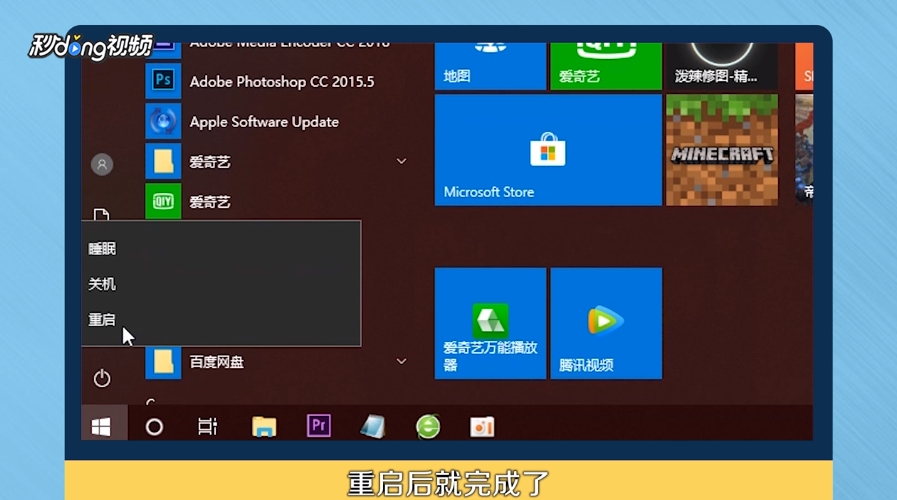Click the 爱奇艺 folder icon
Screen dimensions: 897x500
click(x=163, y=161)
